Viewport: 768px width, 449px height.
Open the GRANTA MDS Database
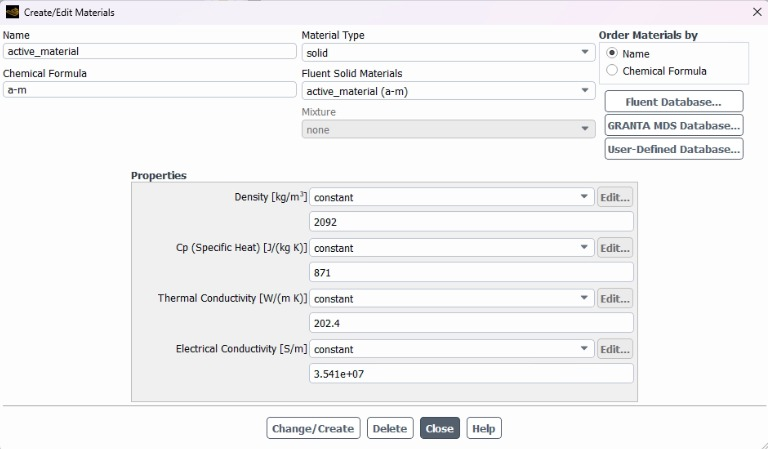point(674,125)
